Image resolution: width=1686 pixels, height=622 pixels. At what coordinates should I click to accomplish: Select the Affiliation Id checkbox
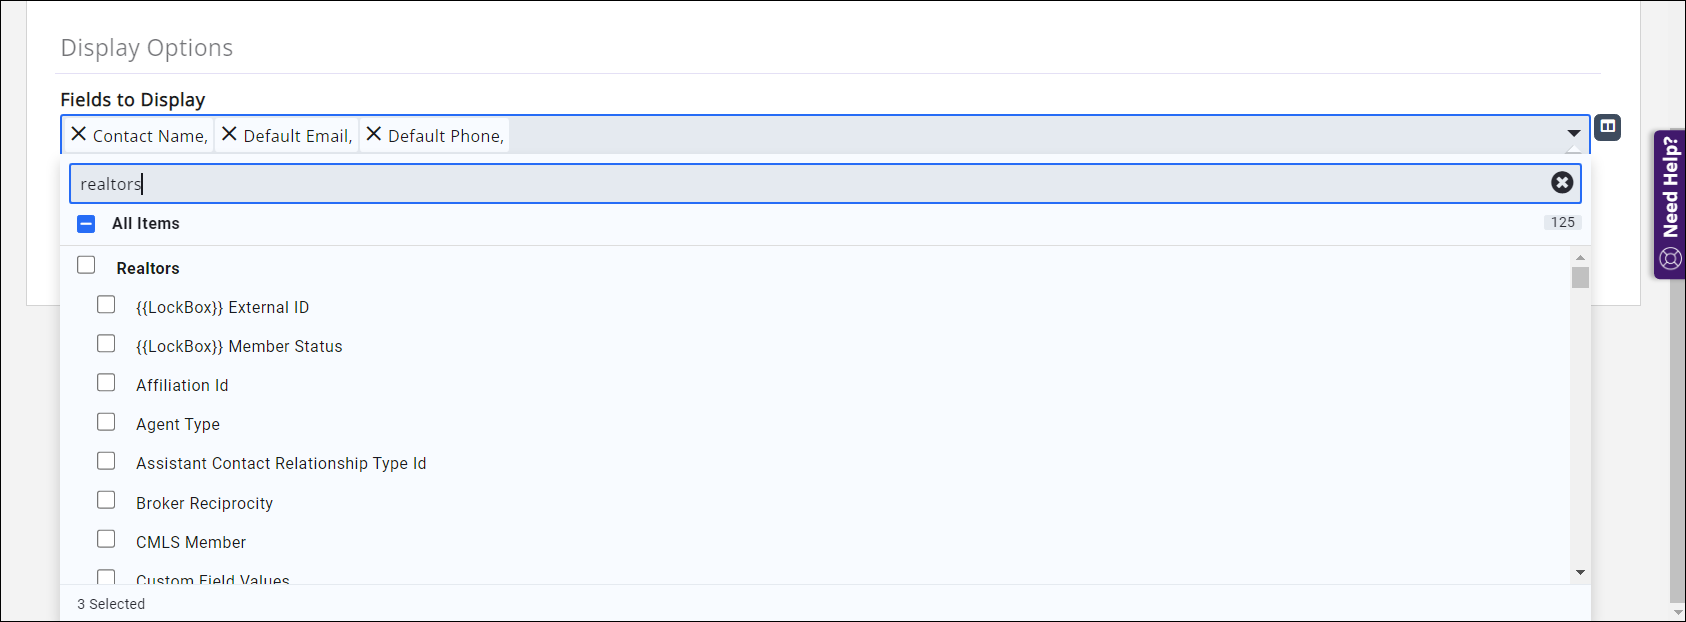pos(106,381)
